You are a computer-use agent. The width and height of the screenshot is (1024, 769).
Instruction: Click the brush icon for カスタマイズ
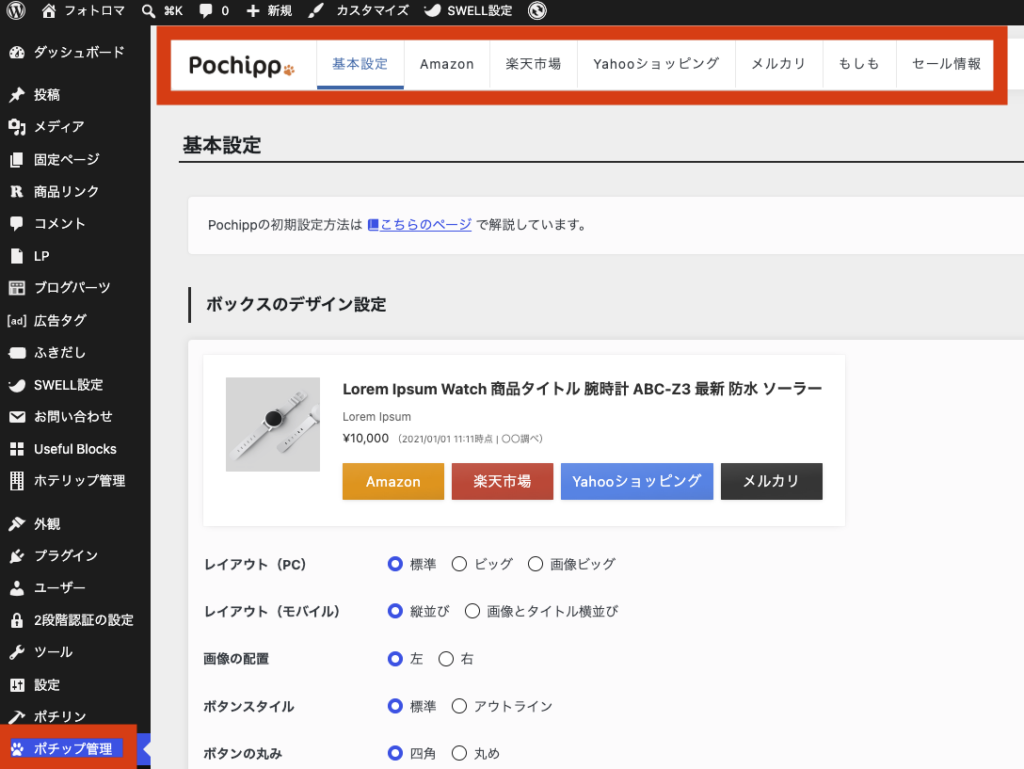click(x=316, y=10)
